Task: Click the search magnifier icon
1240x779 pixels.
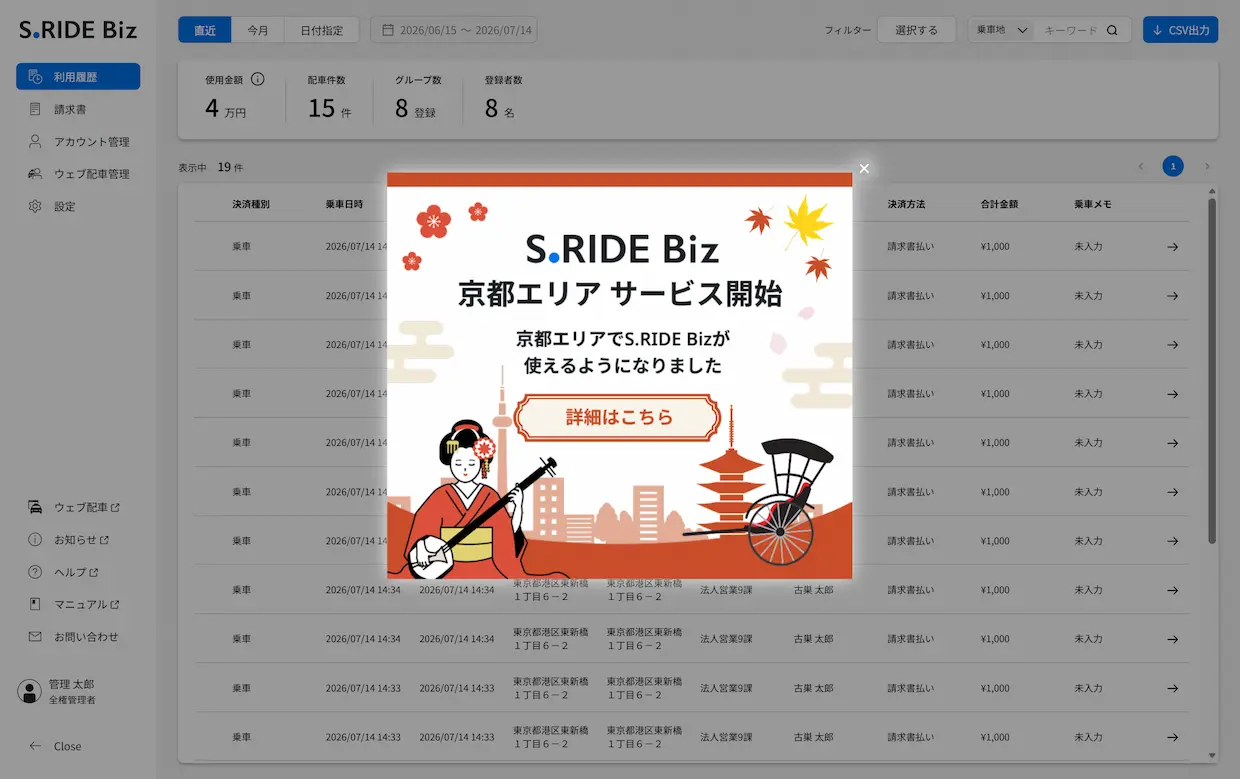Action: (1112, 30)
